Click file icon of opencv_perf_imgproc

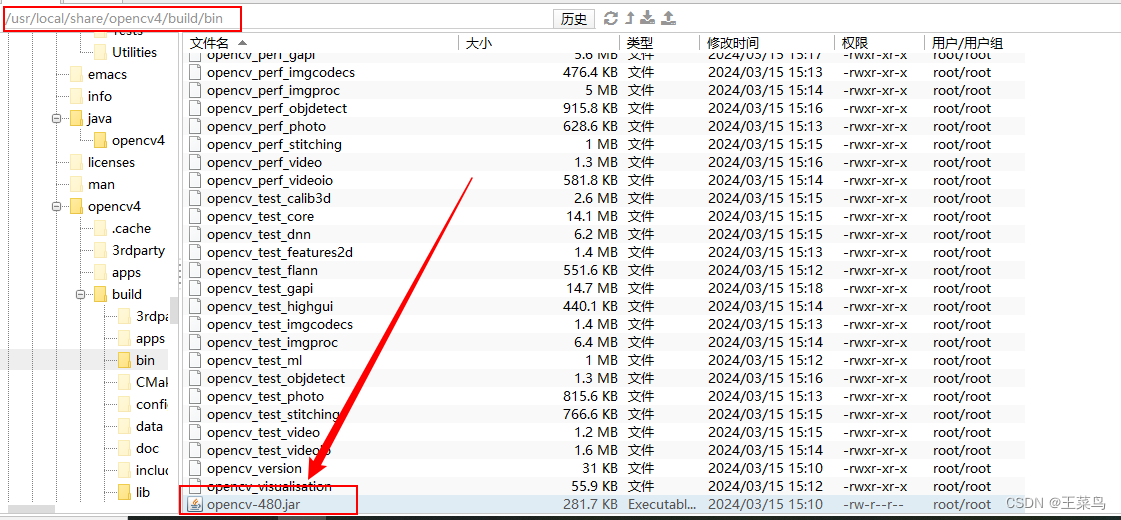(x=195, y=90)
